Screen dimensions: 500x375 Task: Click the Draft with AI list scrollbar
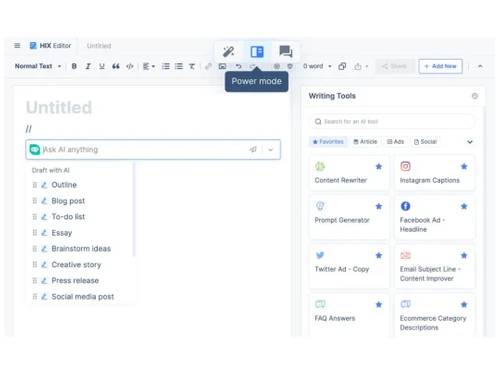[134, 210]
